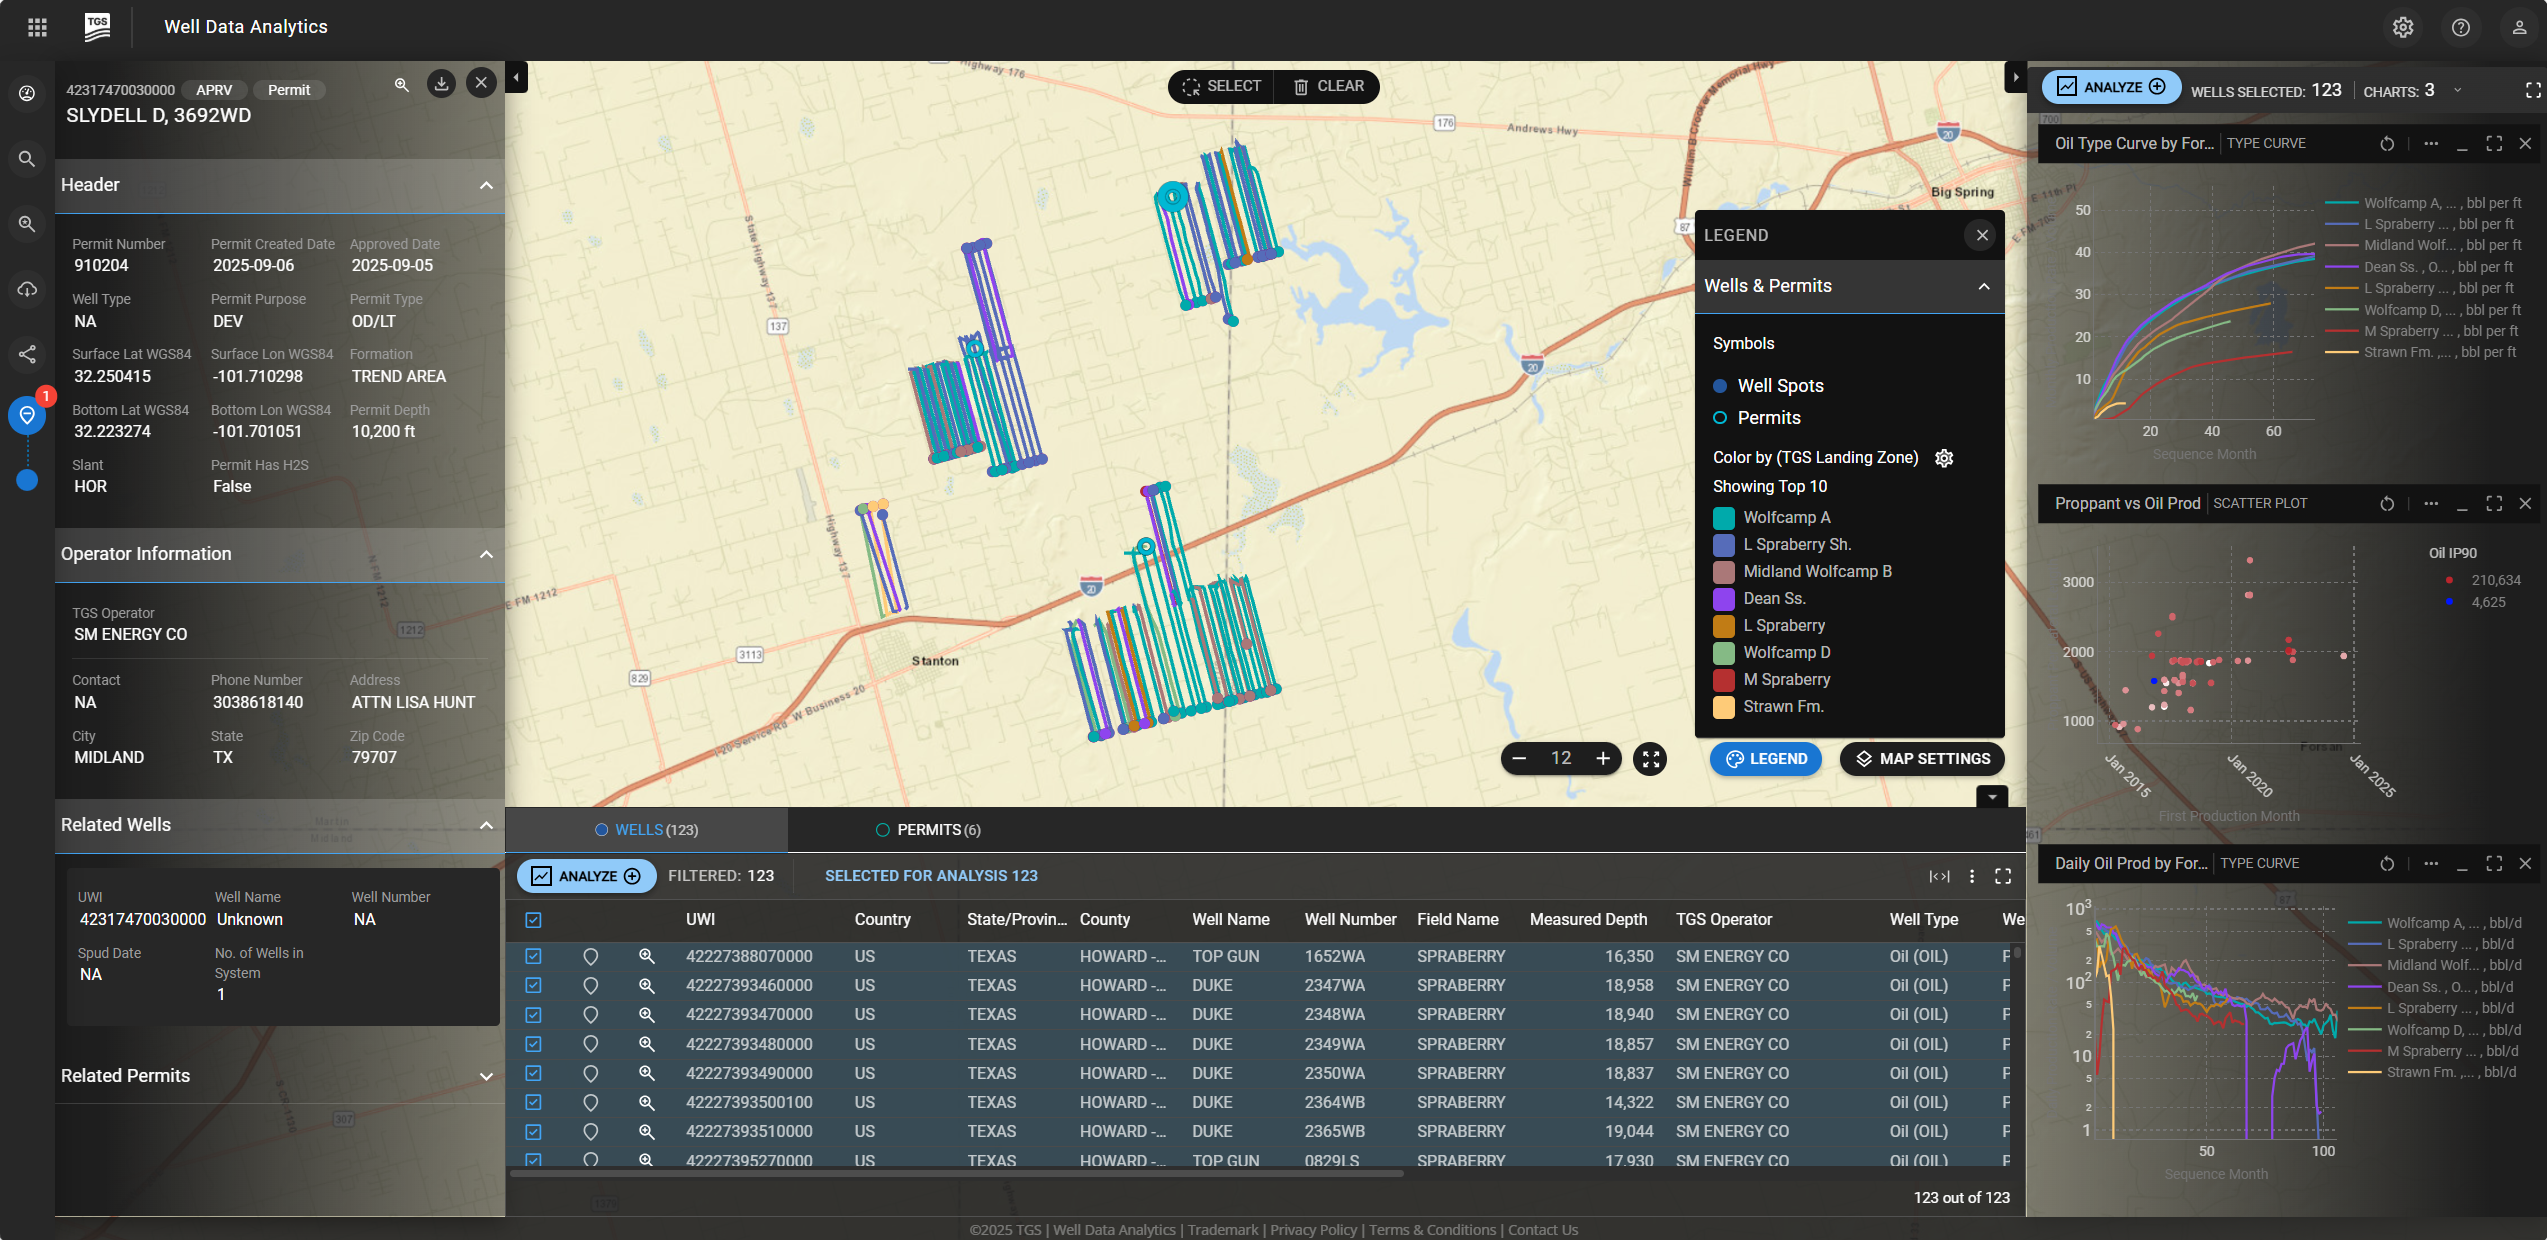Open Color by landing zone settings gear

coord(1944,458)
